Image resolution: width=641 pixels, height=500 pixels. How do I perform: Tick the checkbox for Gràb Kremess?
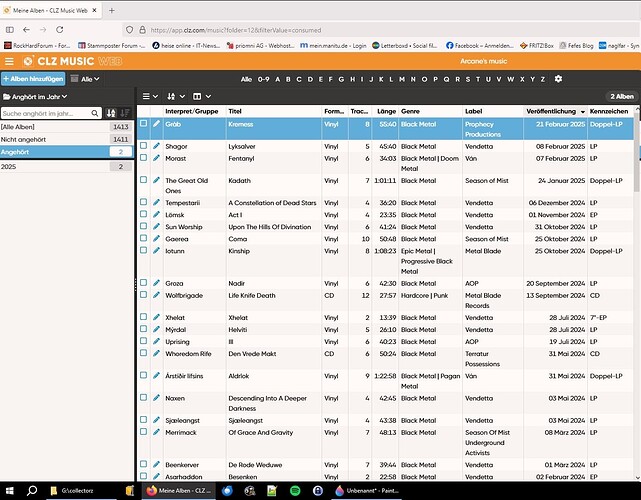[143, 123]
